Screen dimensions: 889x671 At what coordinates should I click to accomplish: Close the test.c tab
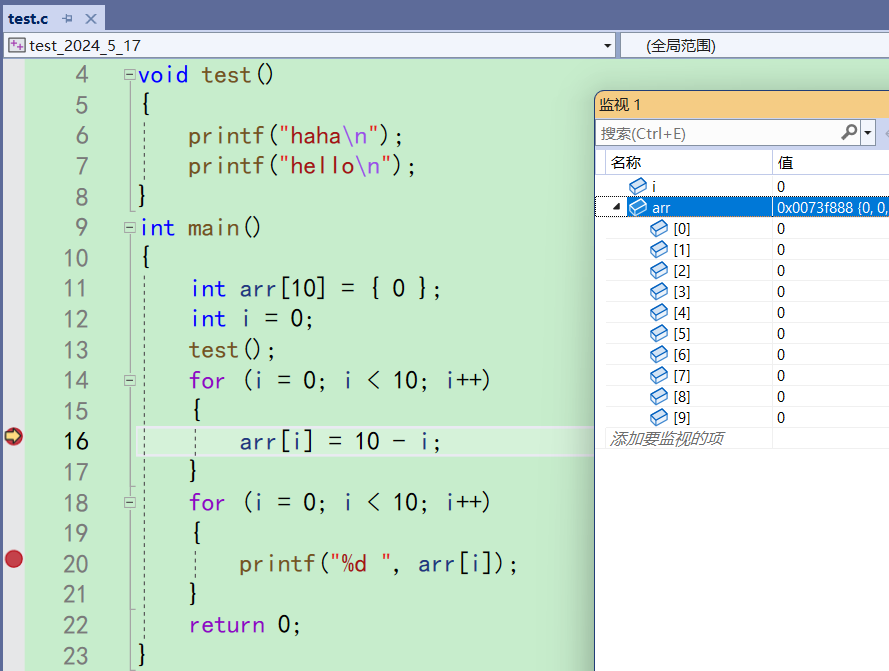click(x=90, y=19)
